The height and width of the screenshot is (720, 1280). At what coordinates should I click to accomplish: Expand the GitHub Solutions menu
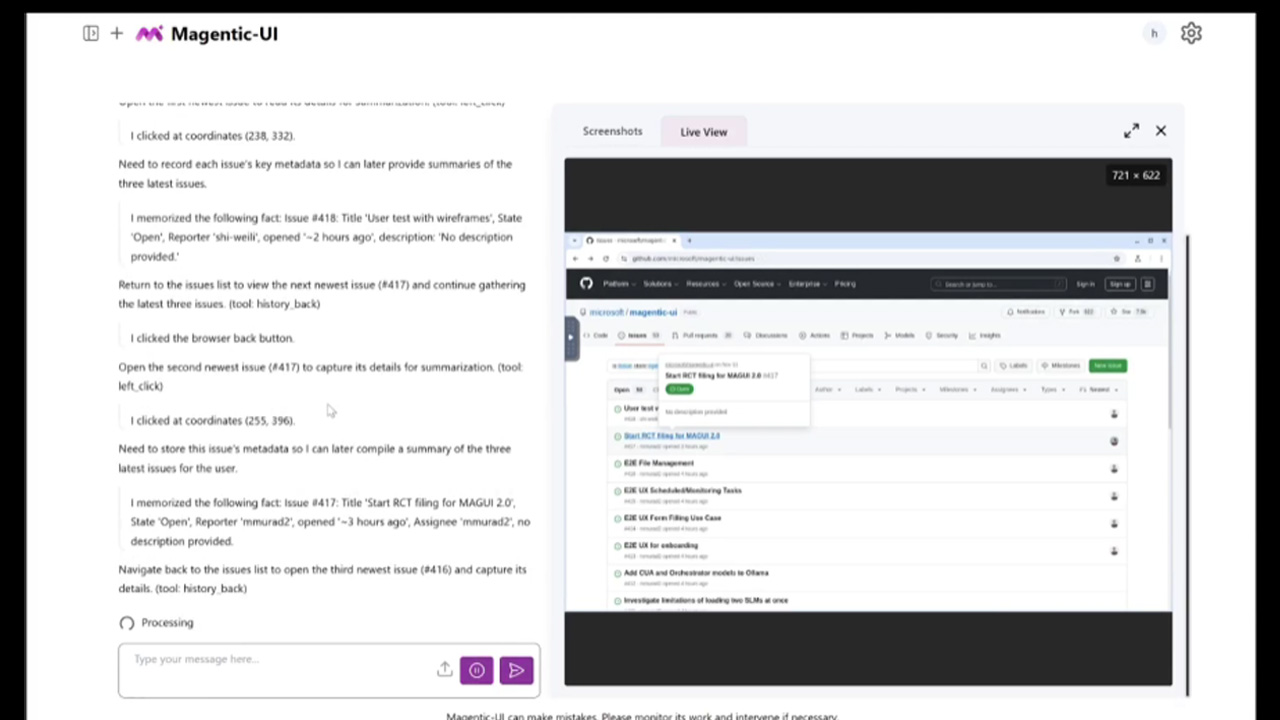click(660, 284)
